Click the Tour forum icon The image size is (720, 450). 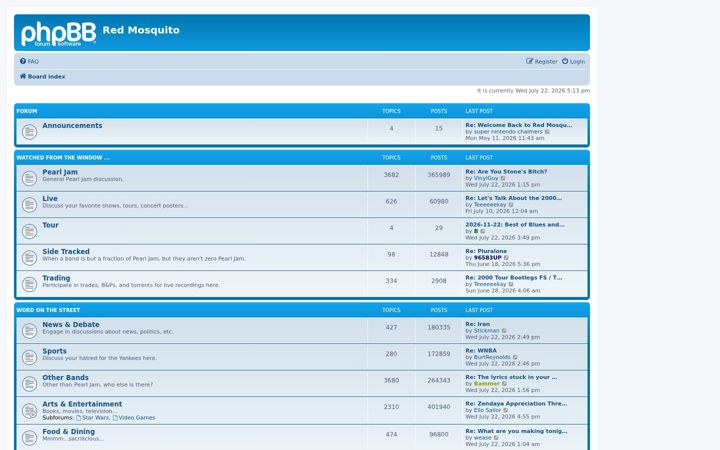(x=29, y=231)
